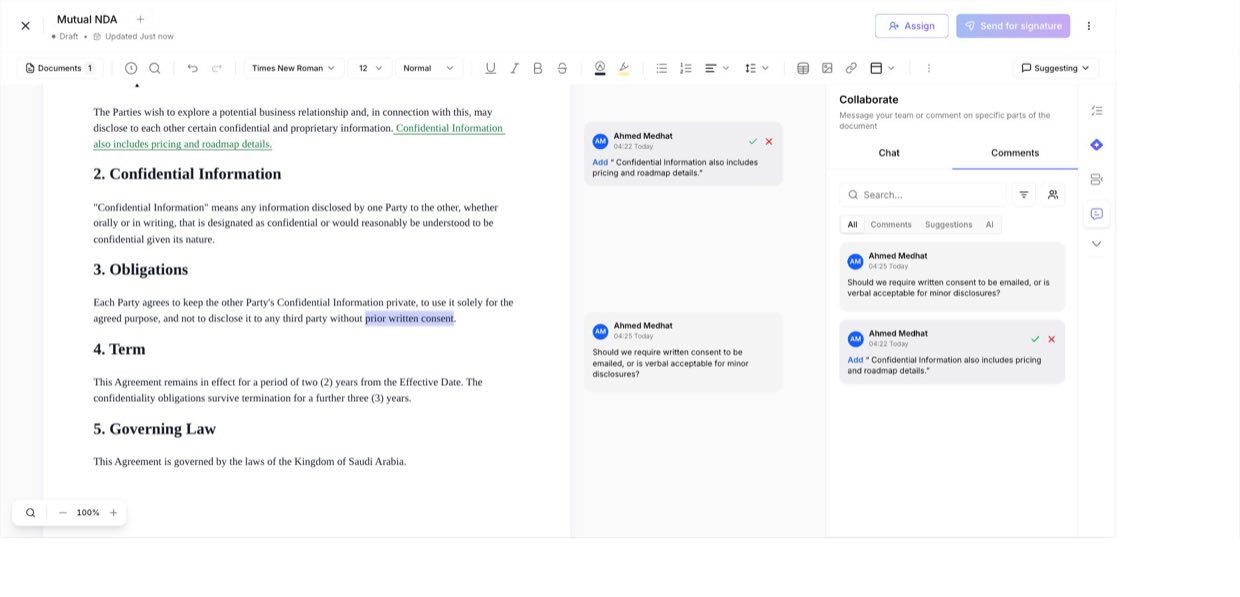This screenshot has width=1240, height=597.
Task: Switch to the Comments tab
Action: click(x=1015, y=153)
